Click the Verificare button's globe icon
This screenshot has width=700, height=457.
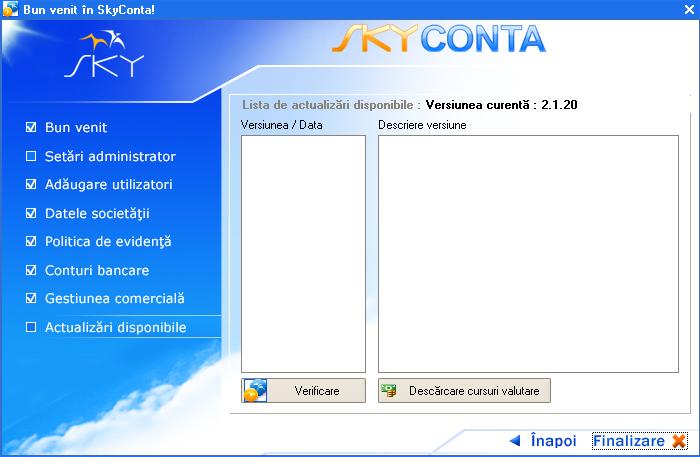coord(255,391)
